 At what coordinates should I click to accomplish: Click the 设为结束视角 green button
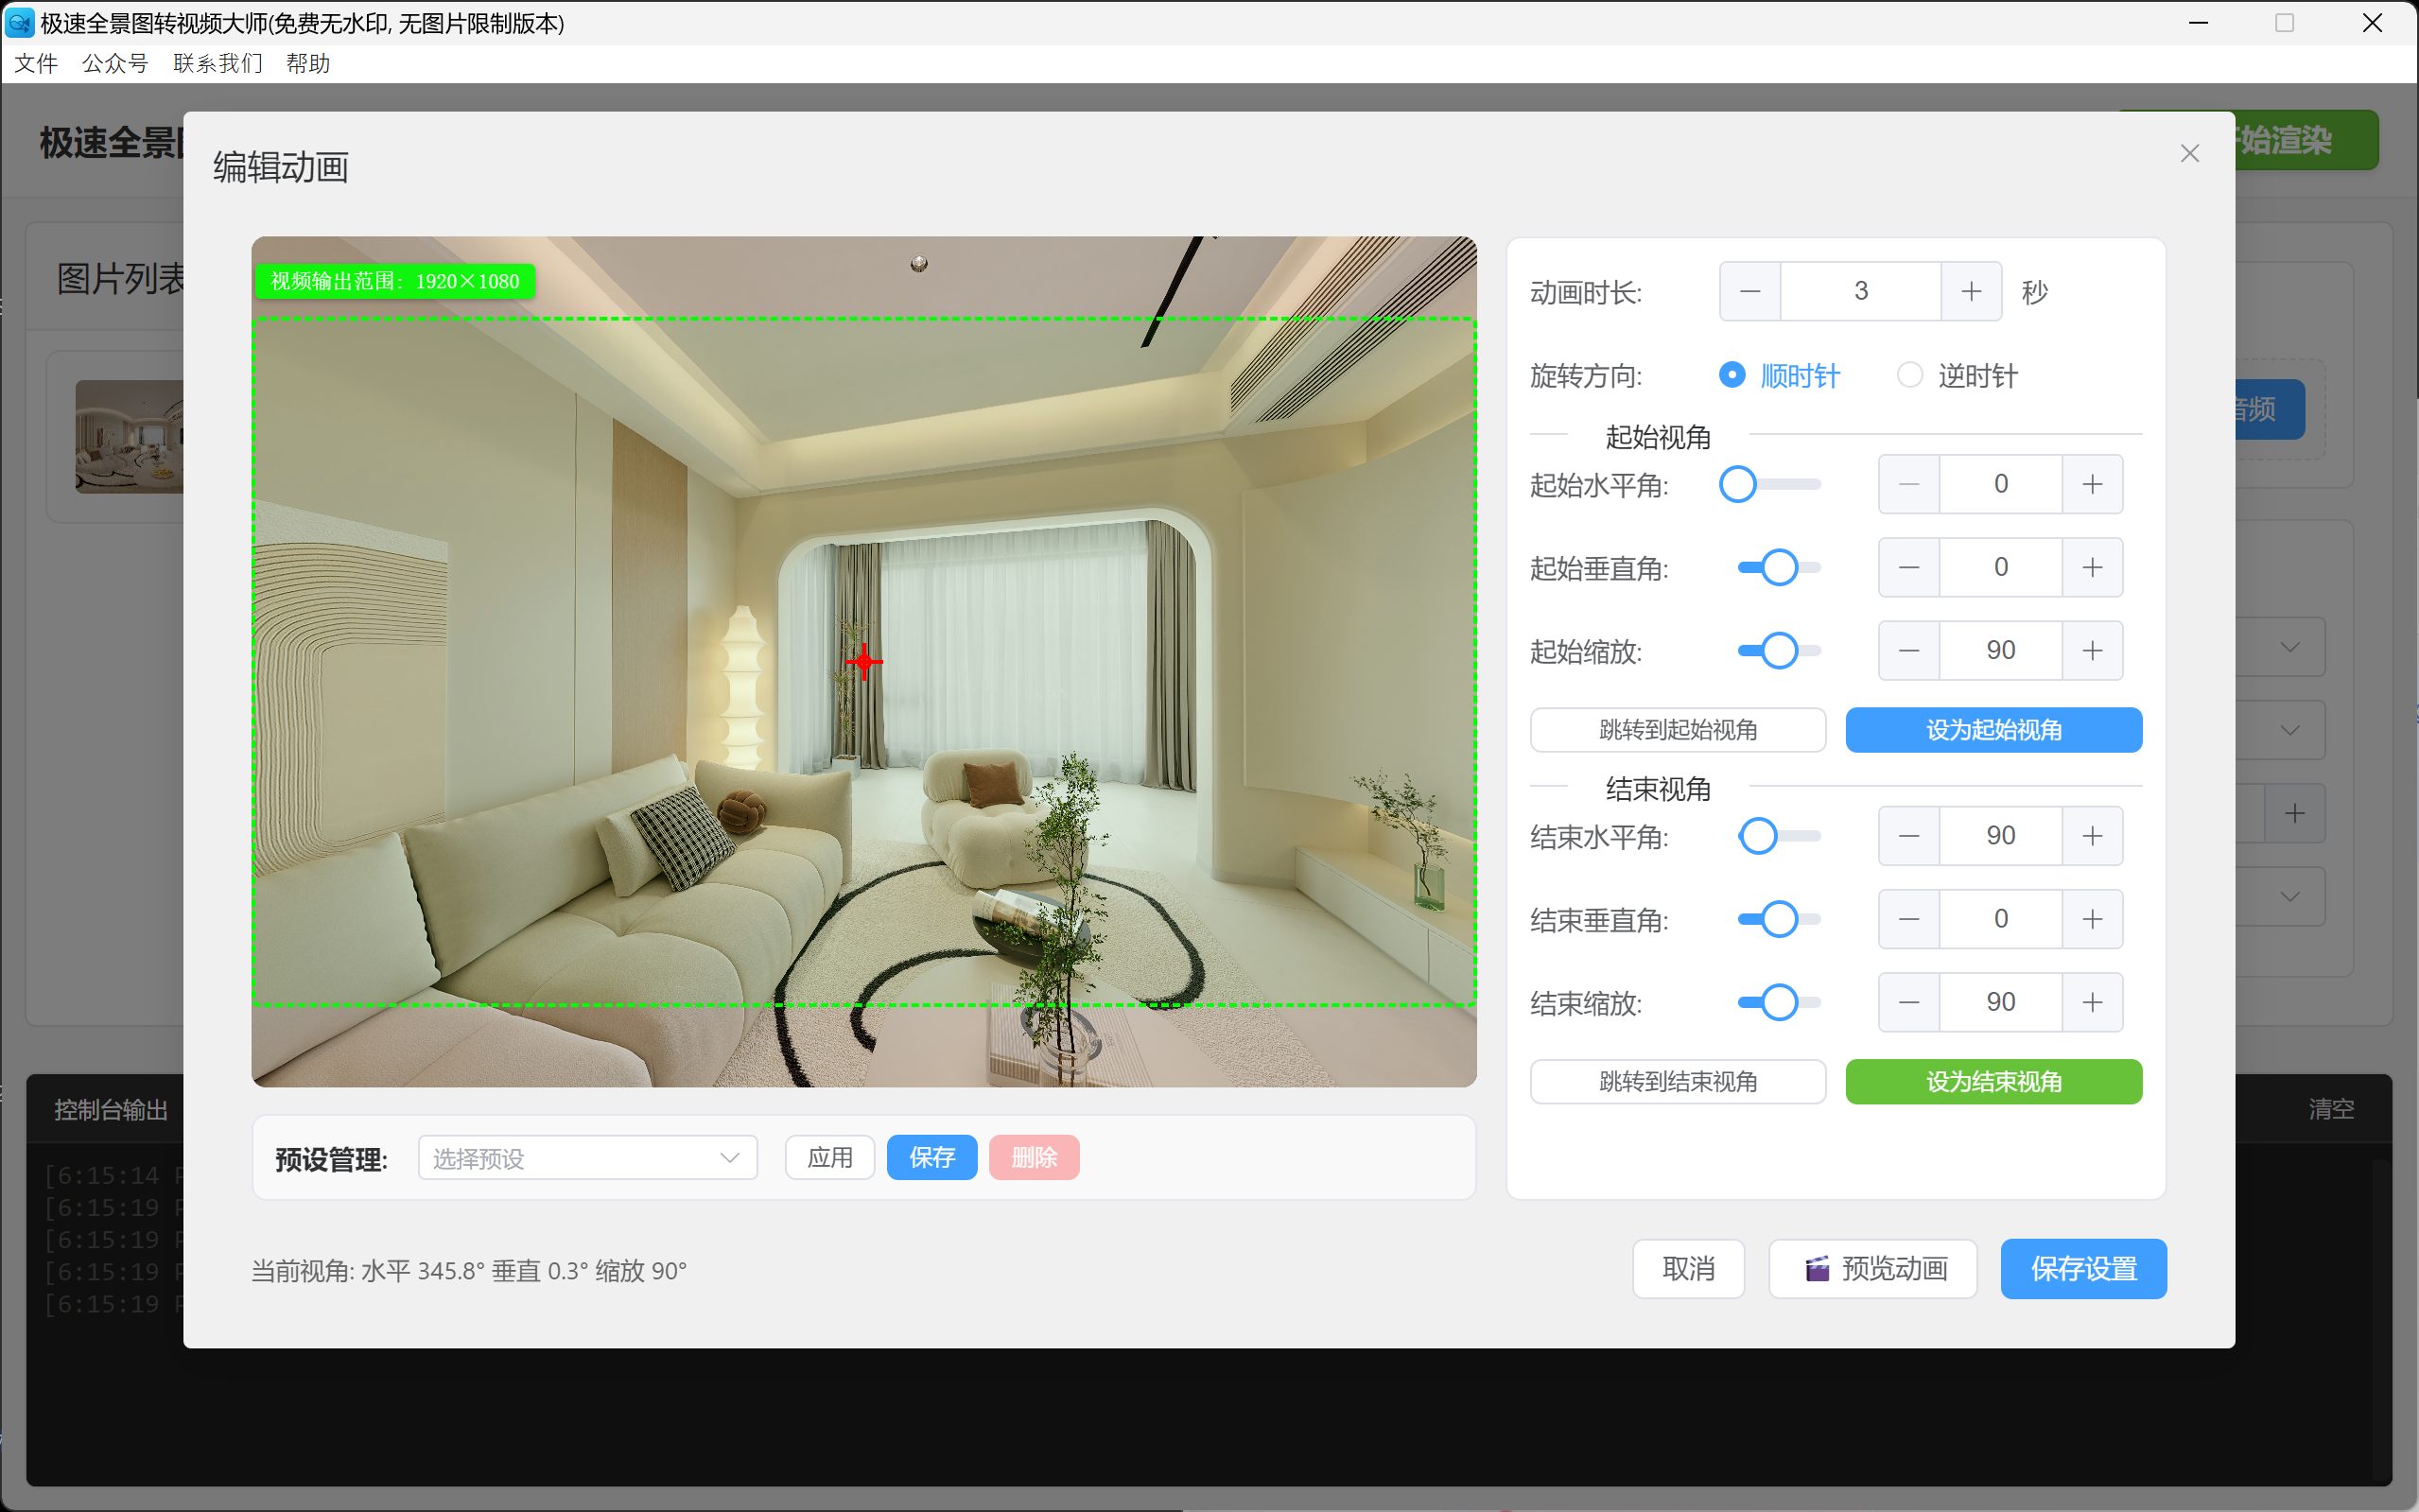(x=1993, y=1081)
